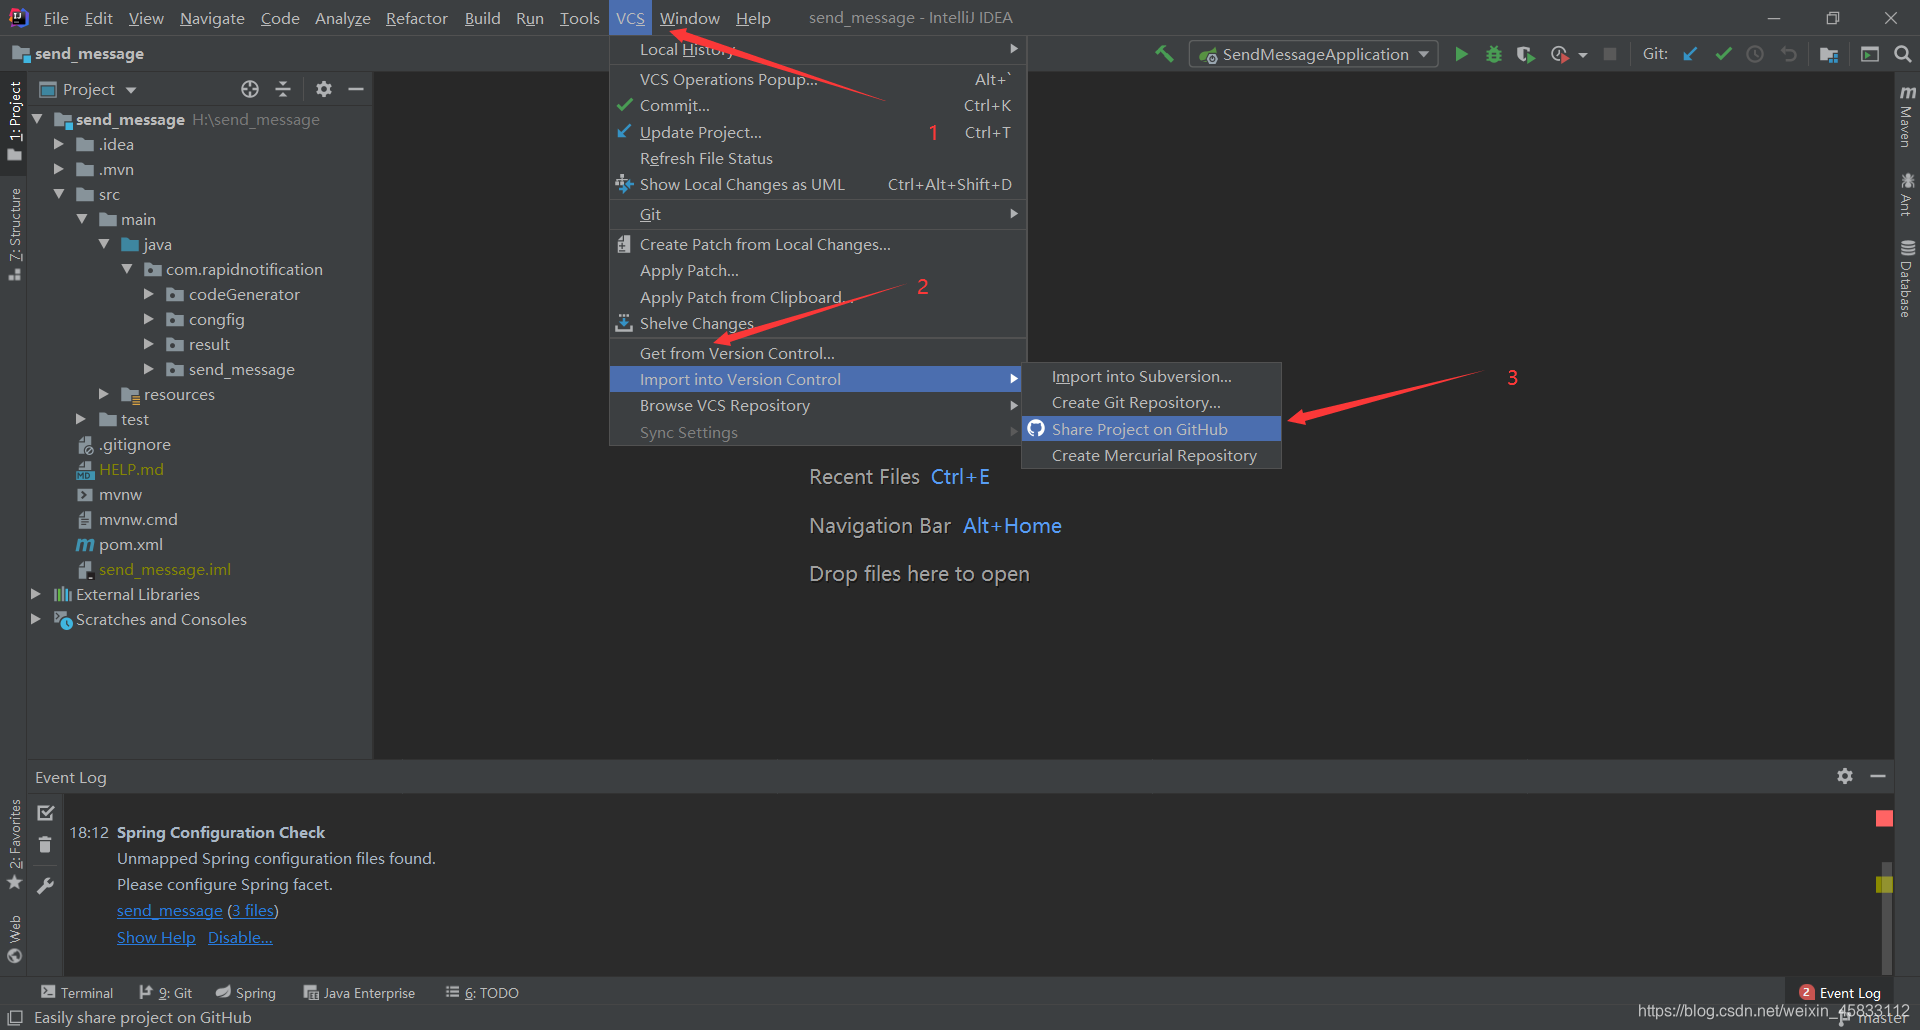
Task: Open the Ant tool window
Action: (1907, 194)
